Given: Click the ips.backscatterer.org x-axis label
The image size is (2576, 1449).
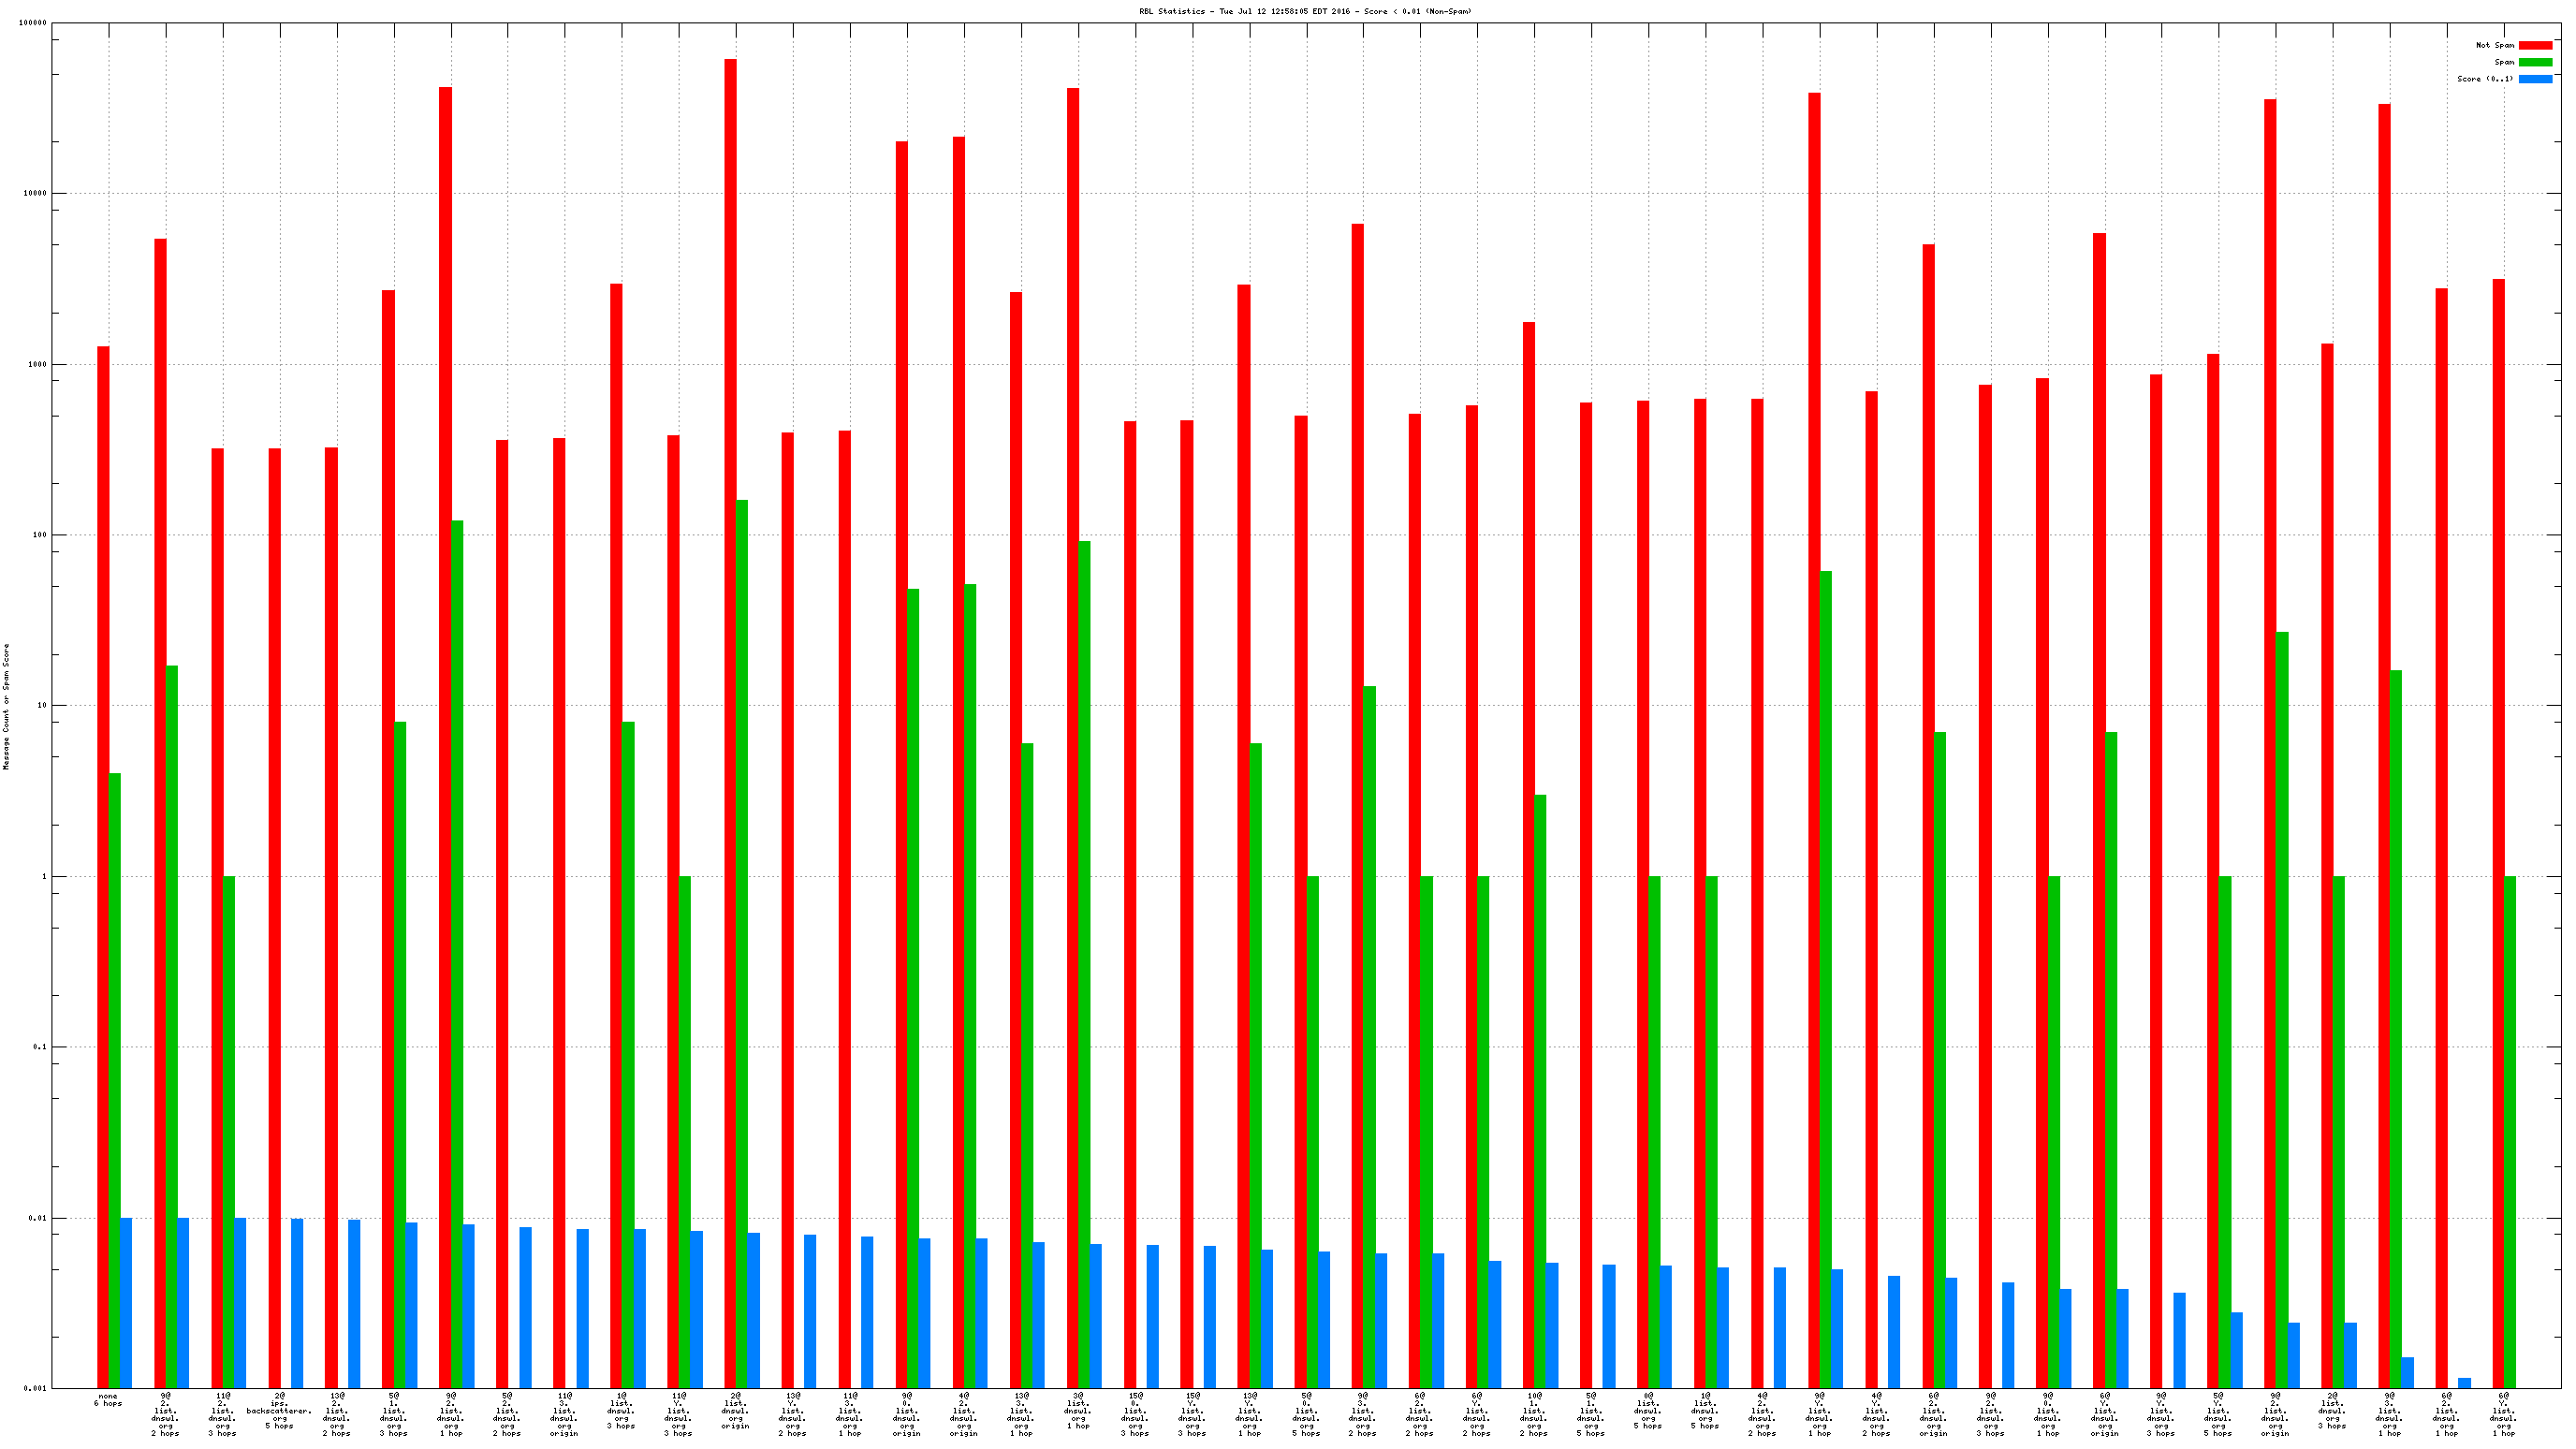Looking at the screenshot, I should 279,1411.
